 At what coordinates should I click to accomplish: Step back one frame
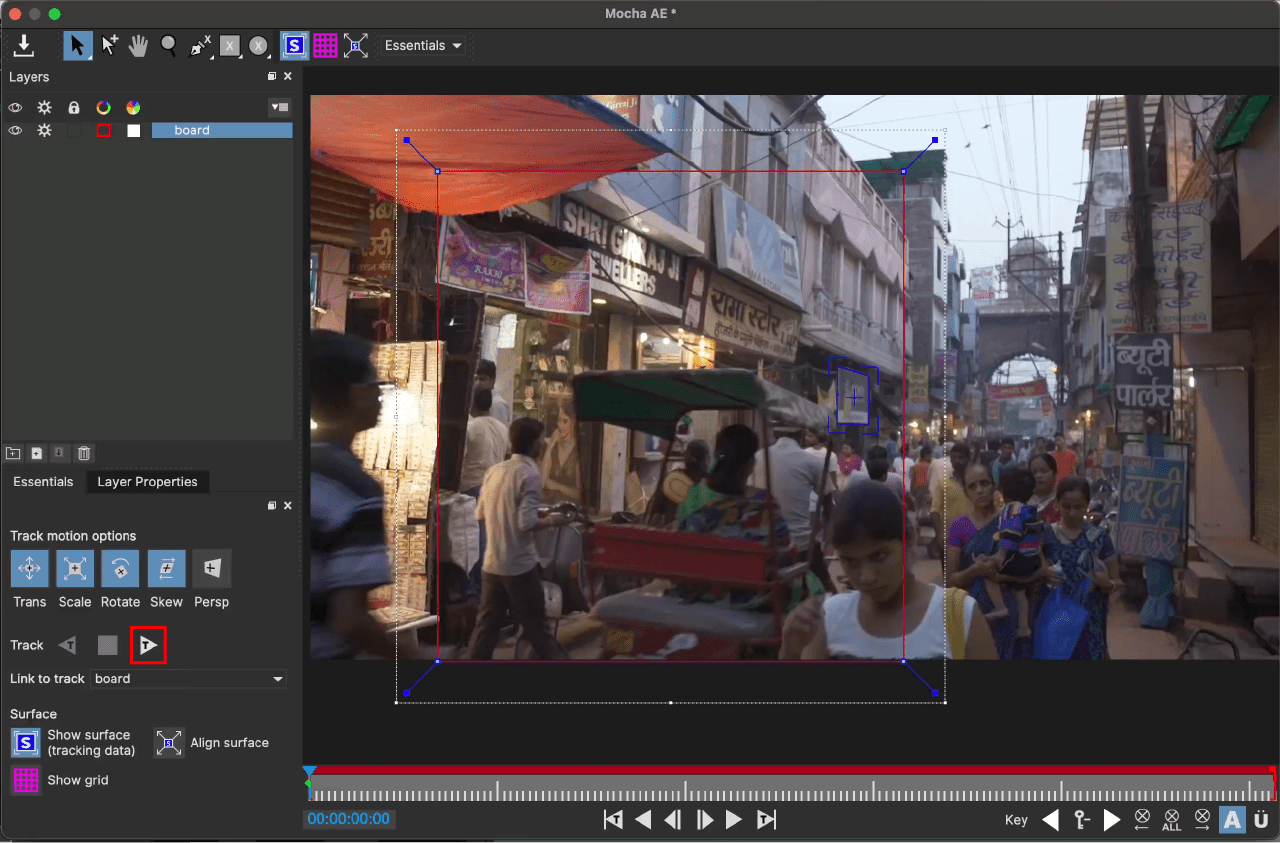pos(673,820)
